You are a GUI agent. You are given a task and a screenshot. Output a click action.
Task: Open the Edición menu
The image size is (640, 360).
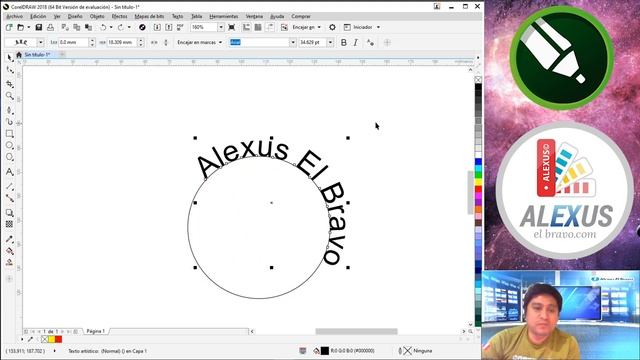[38, 16]
